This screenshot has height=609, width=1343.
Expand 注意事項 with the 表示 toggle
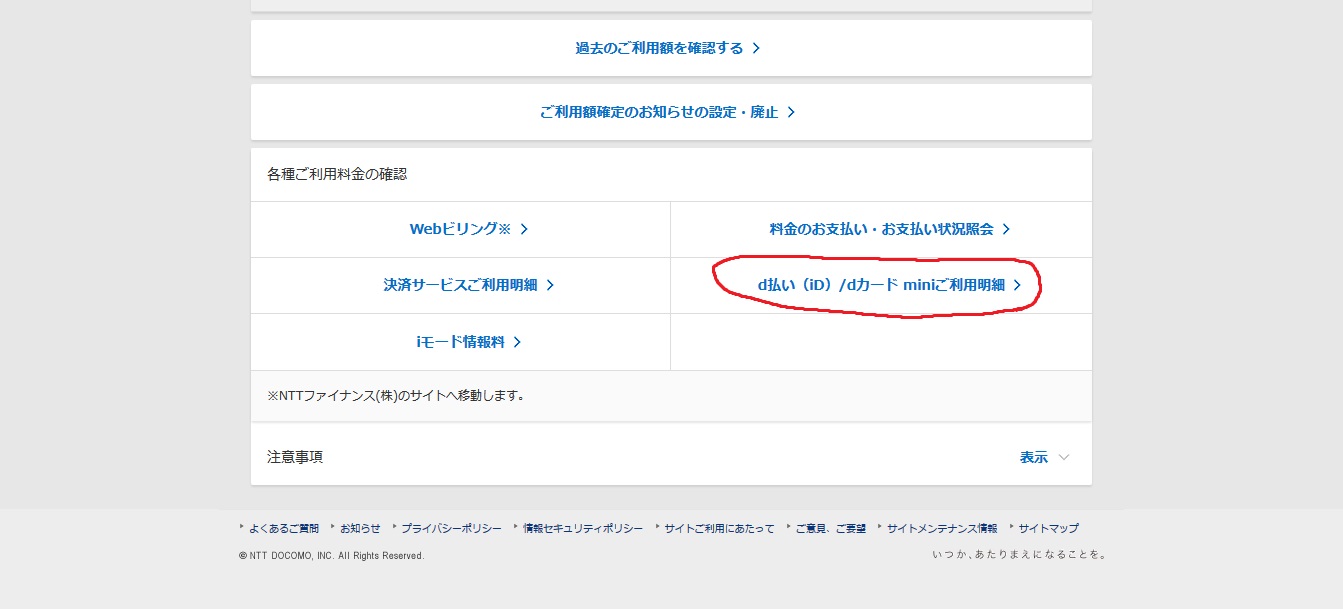(1044, 457)
